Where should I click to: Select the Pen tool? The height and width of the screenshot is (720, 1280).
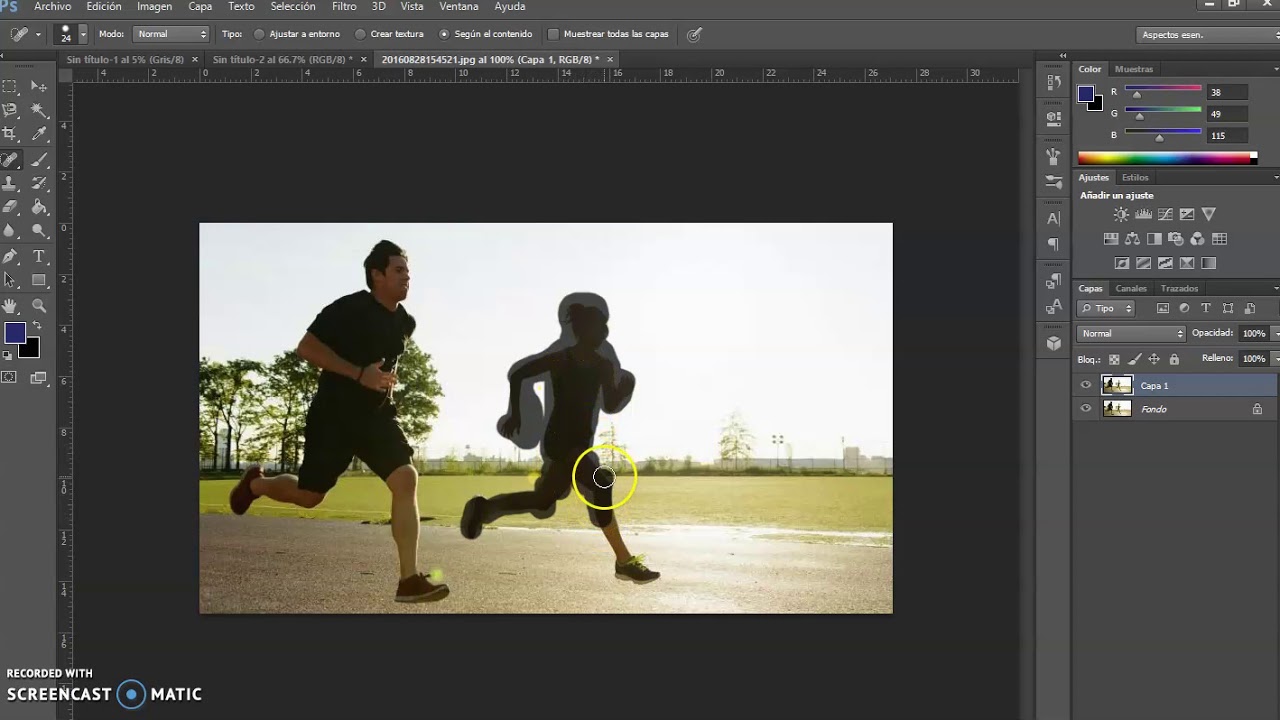(x=10, y=257)
